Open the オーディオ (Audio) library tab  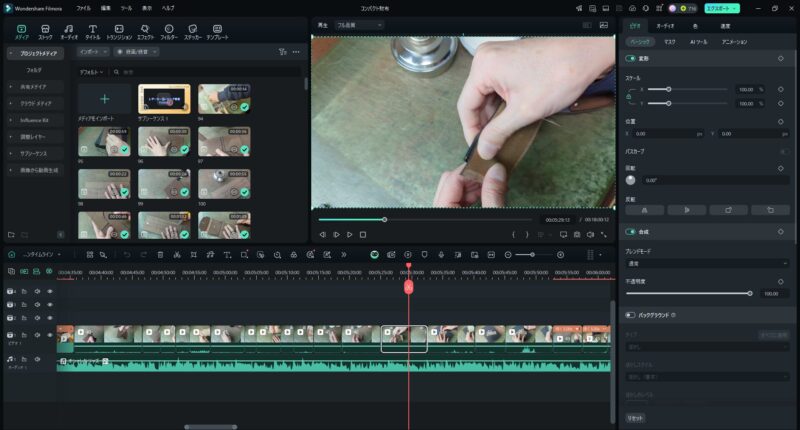(69, 32)
